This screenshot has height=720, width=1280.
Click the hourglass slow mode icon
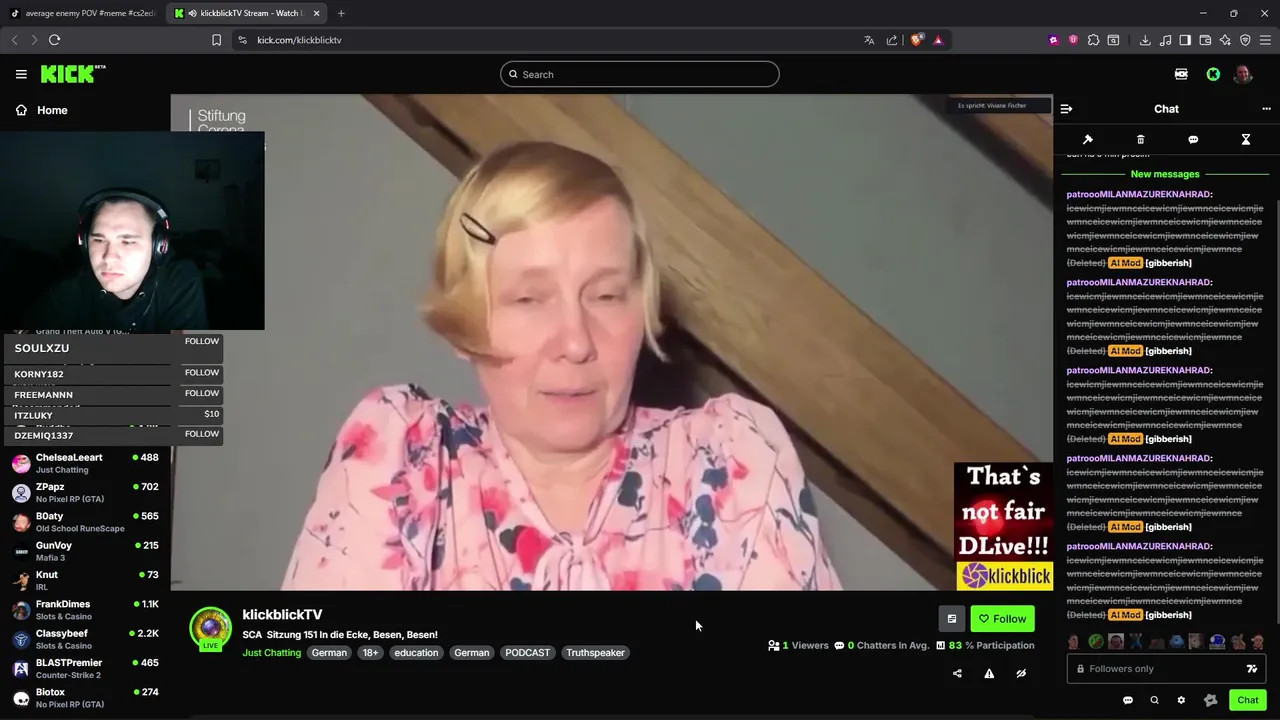1246,140
